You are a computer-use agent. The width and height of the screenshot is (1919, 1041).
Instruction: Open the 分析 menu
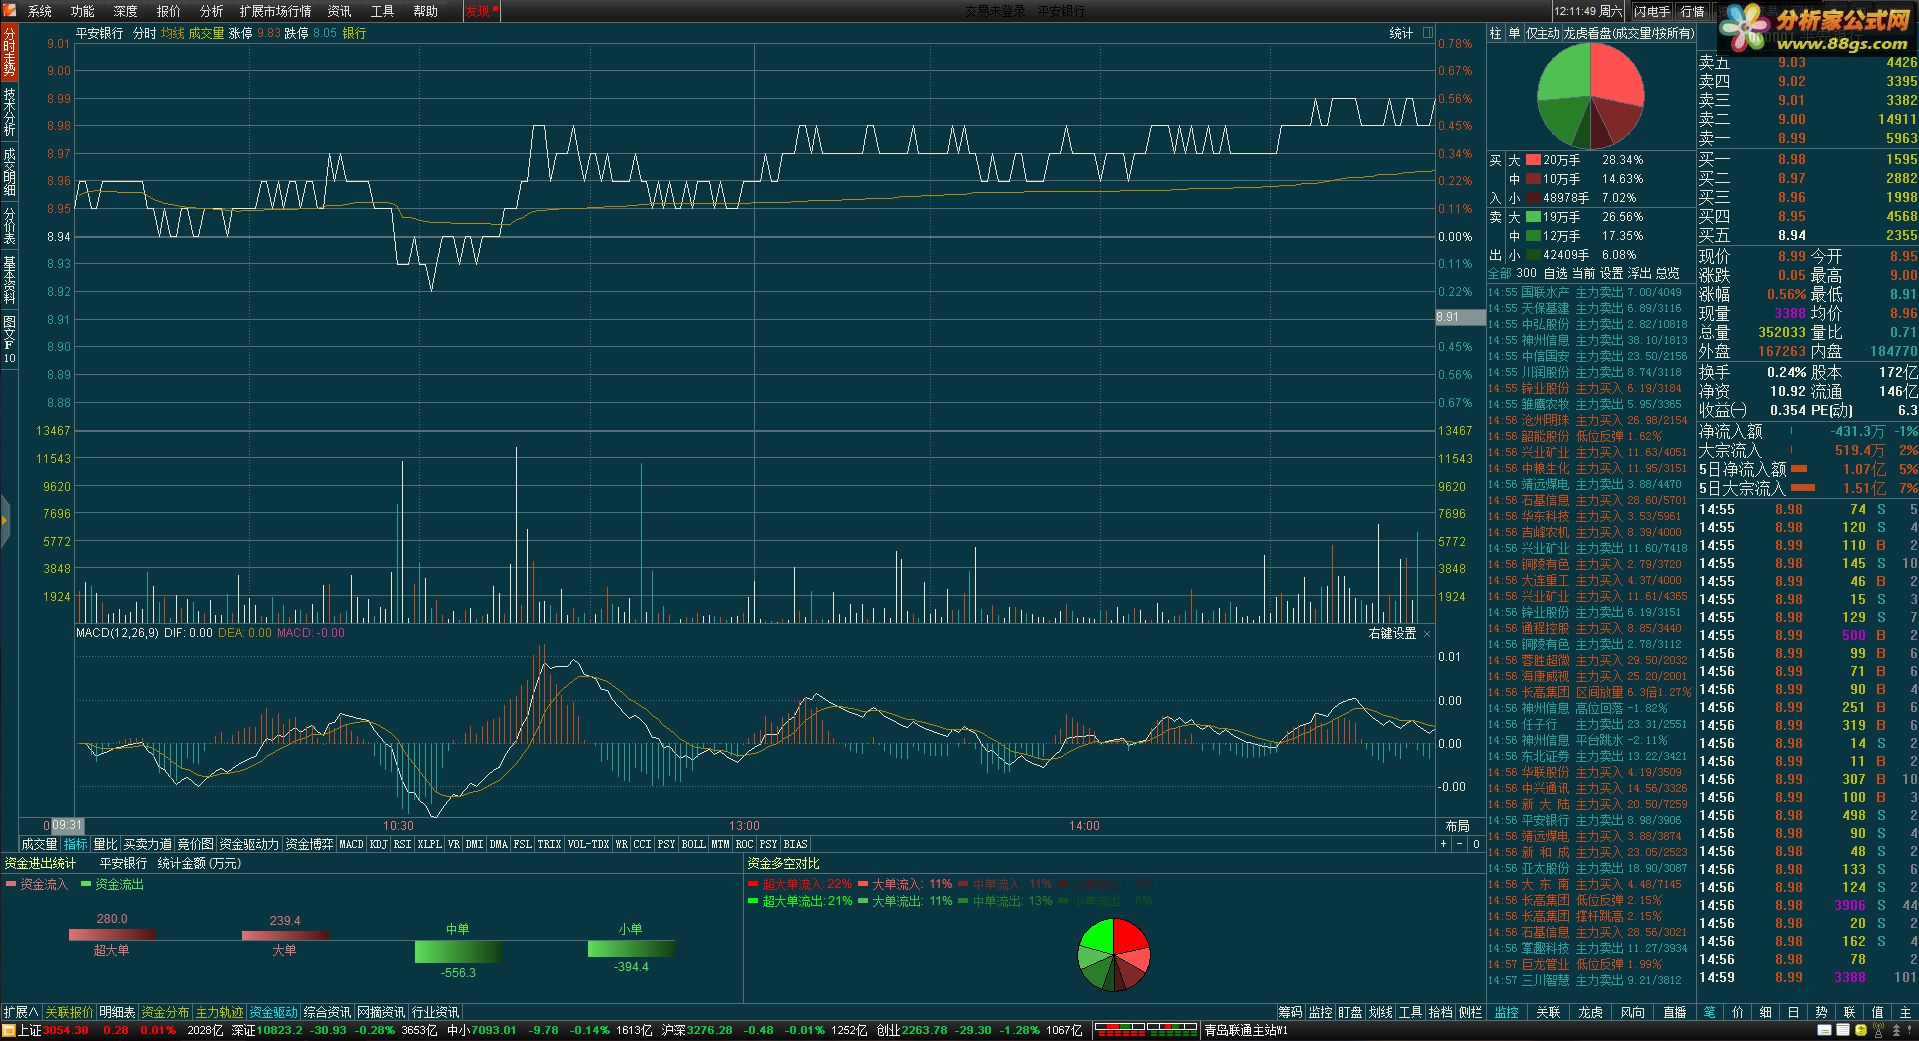pyautogui.click(x=212, y=11)
